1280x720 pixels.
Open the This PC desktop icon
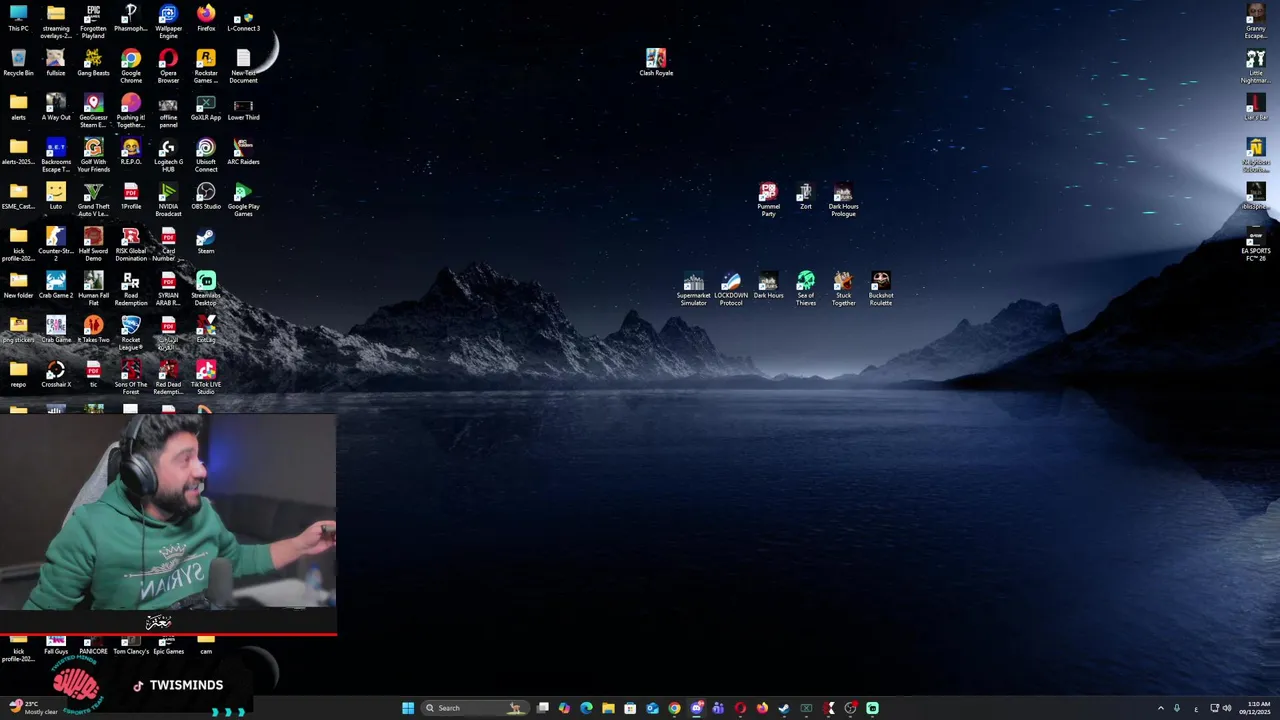(18, 19)
